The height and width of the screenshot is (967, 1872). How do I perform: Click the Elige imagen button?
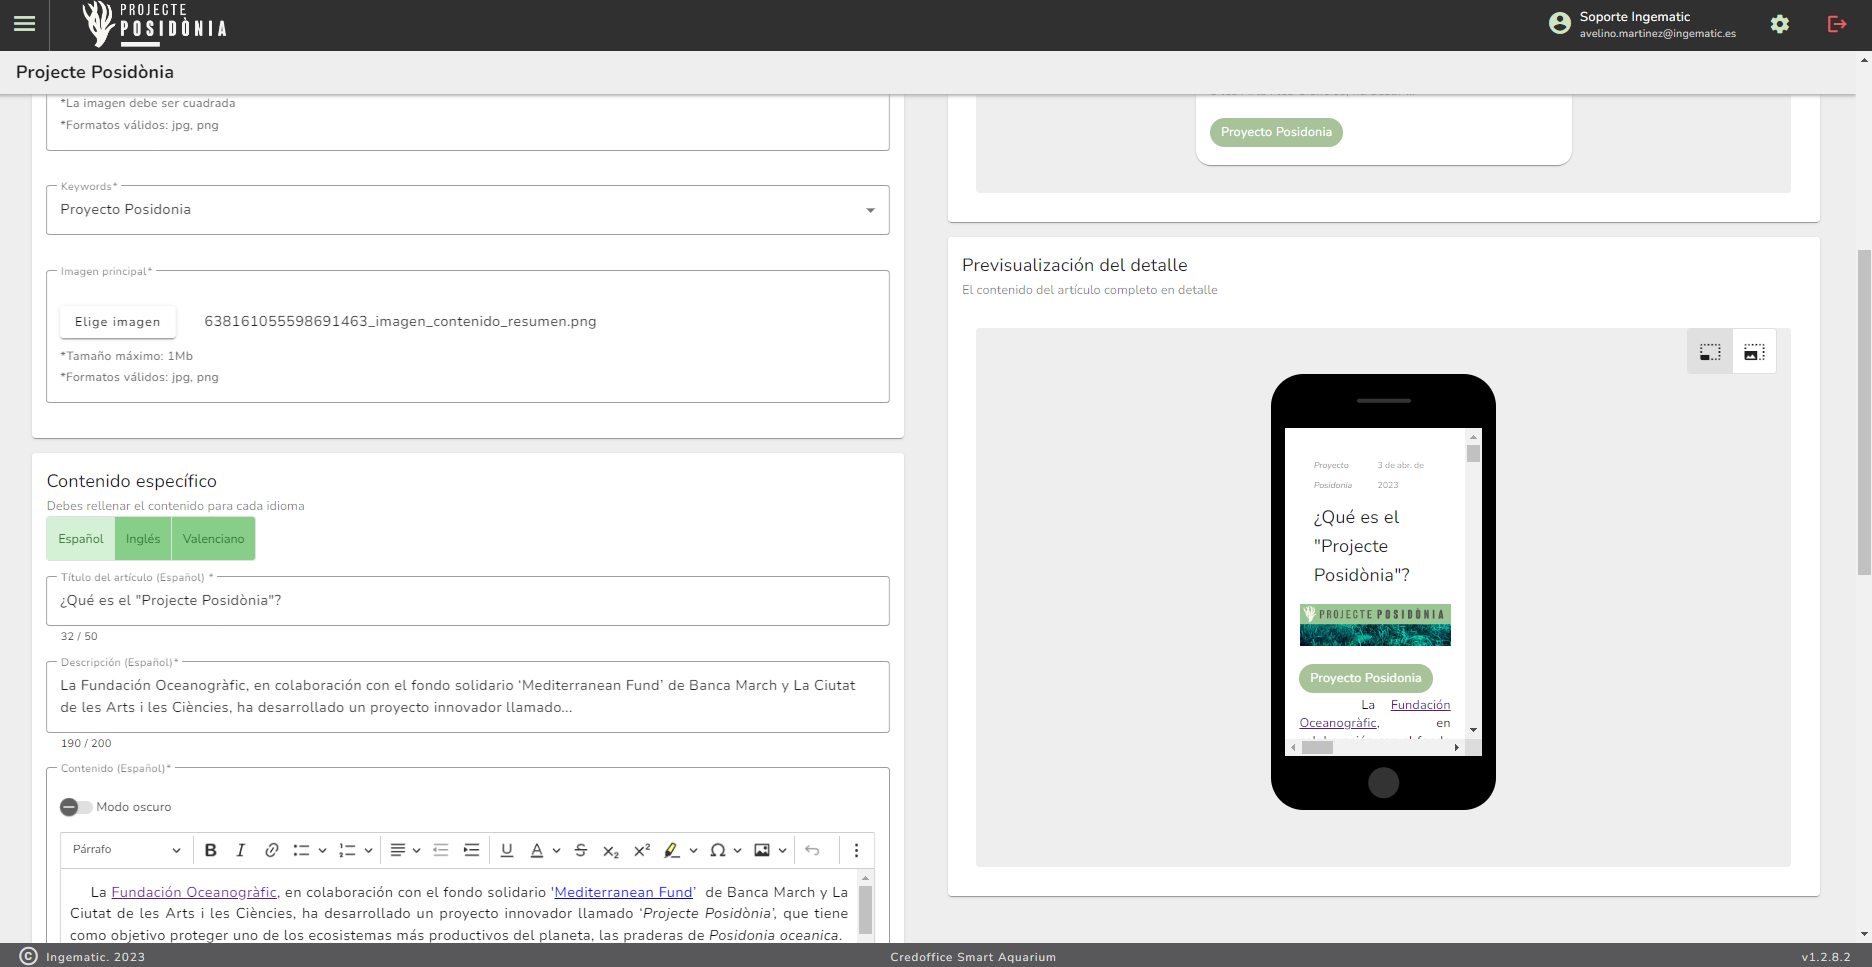tap(117, 322)
